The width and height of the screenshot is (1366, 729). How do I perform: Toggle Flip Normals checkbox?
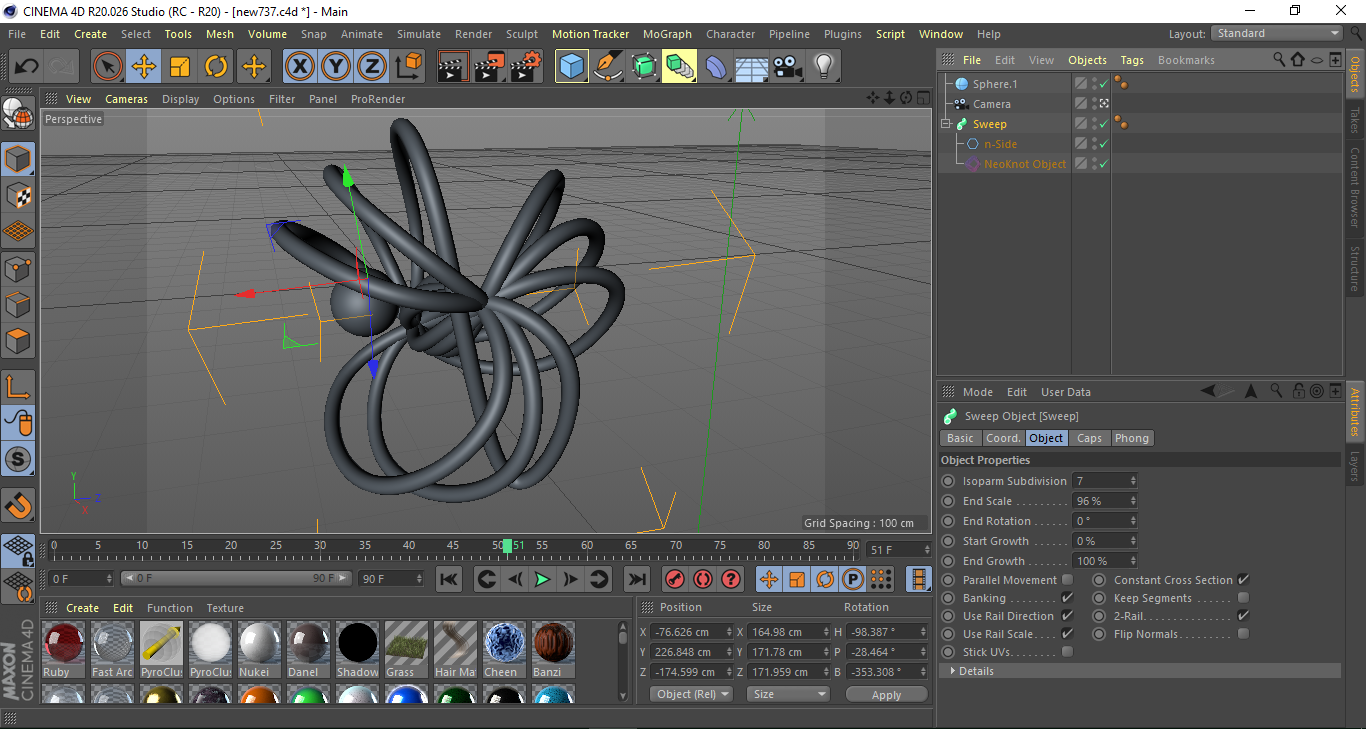tap(1243, 634)
